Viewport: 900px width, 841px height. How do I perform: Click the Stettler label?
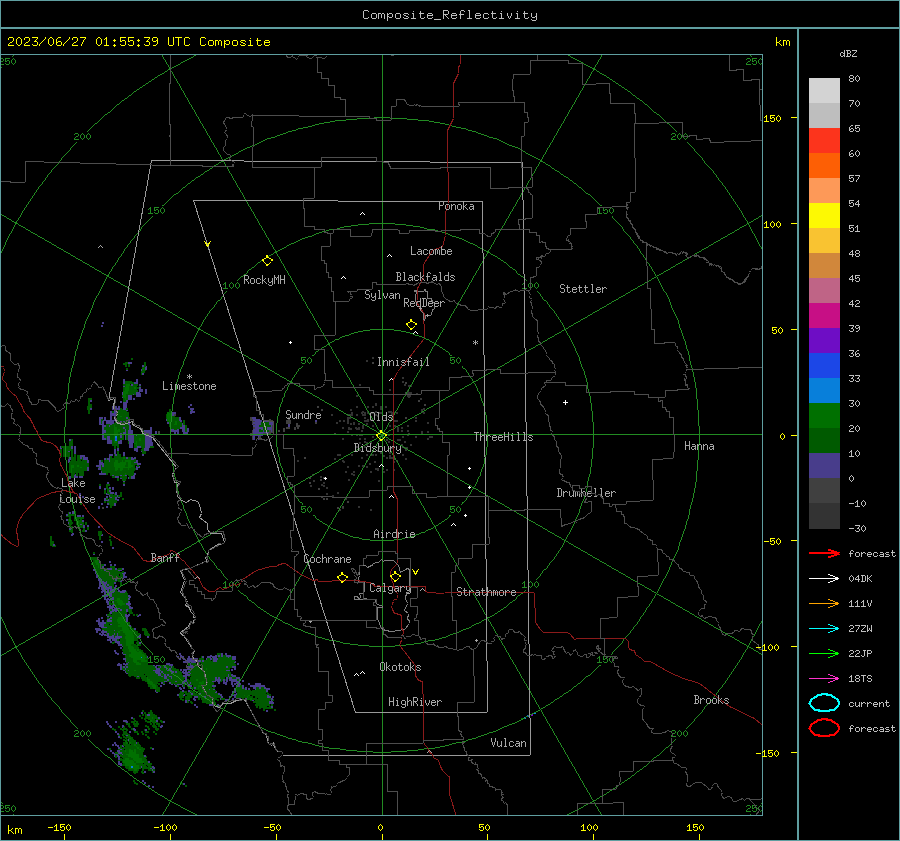tap(583, 289)
